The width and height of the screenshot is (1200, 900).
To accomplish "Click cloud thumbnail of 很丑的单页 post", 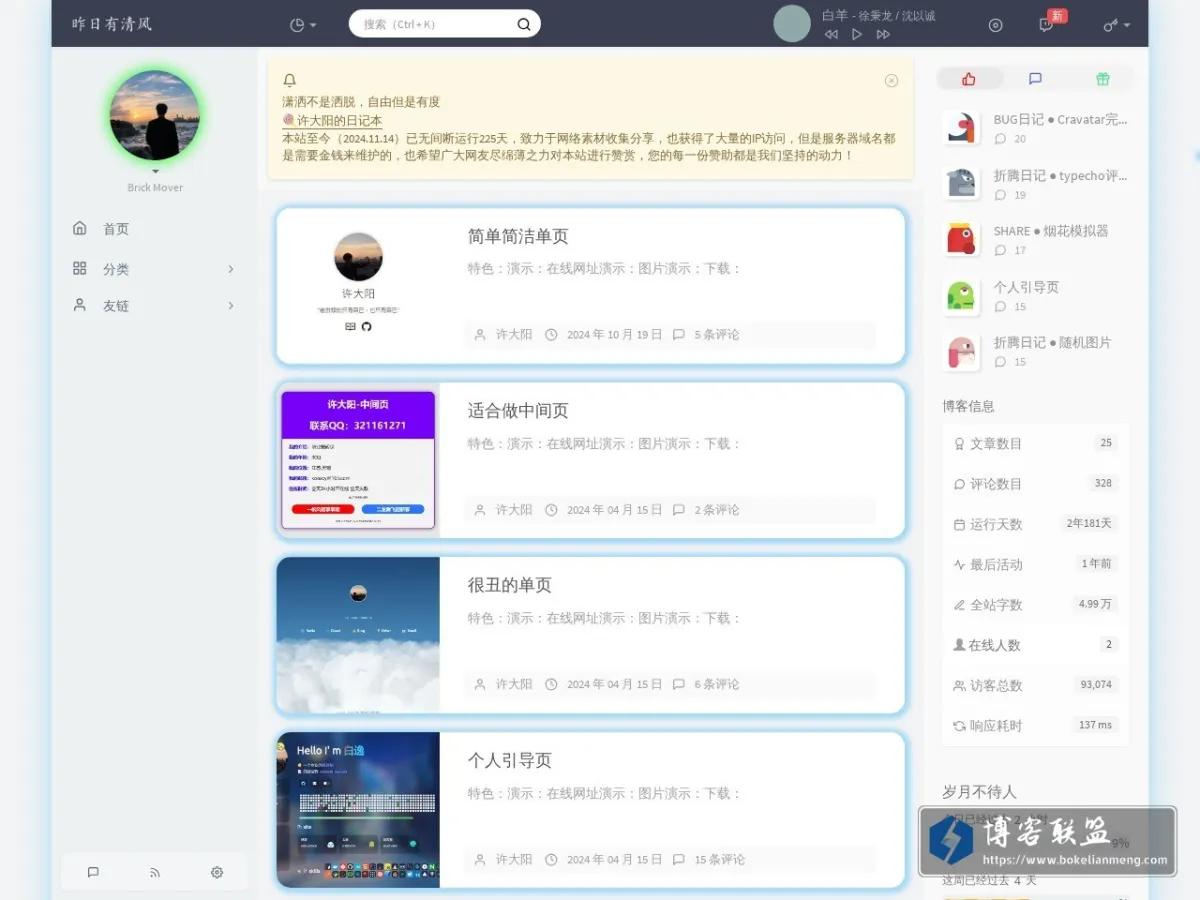I will pos(358,635).
